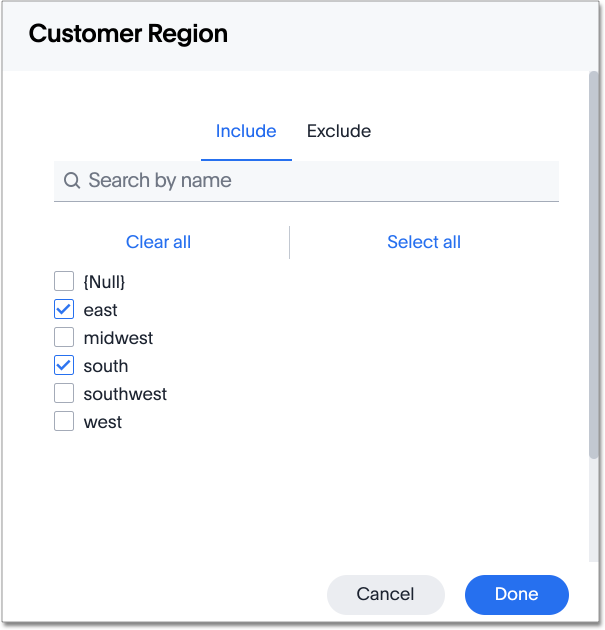Select the west checkbox

(64, 422)
